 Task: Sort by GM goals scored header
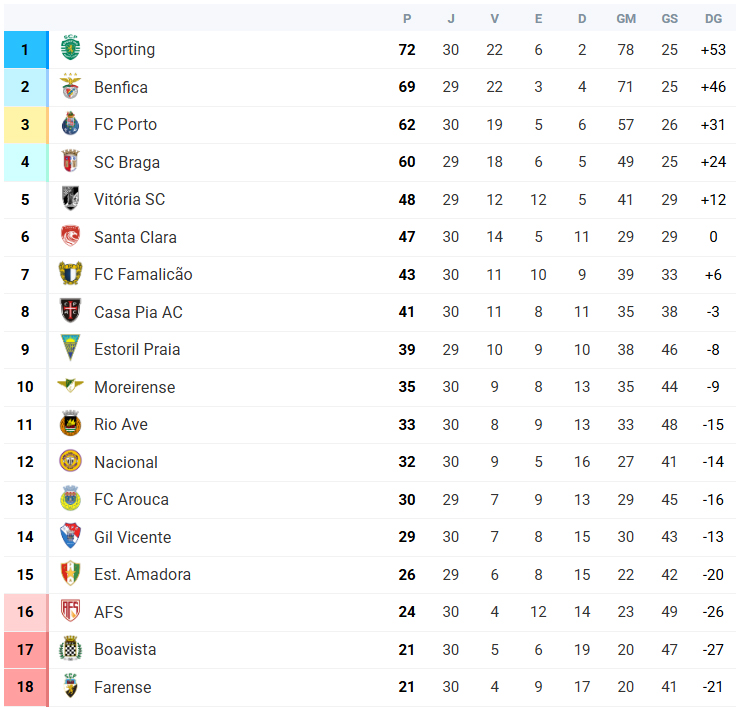pos(626,19)
